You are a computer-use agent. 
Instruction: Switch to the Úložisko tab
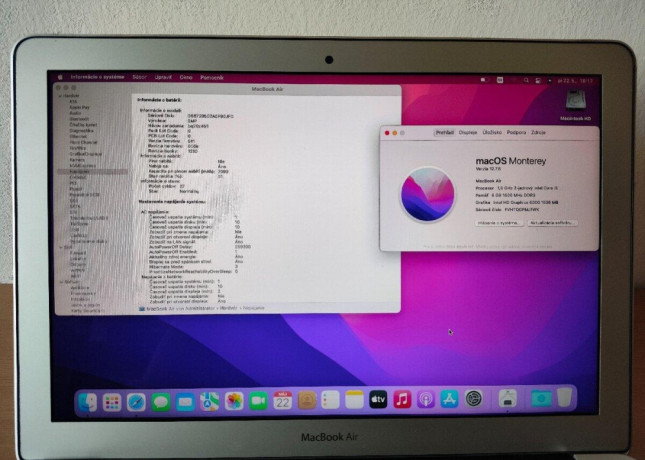coord(492,132)
